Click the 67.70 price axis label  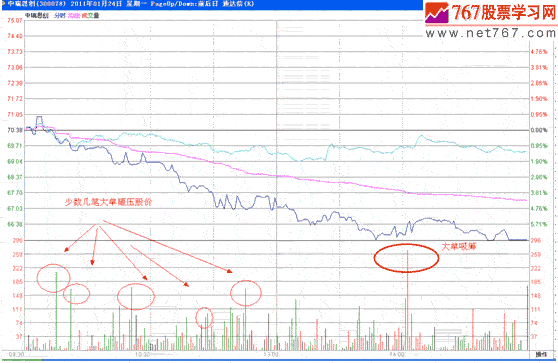[15, 193]
